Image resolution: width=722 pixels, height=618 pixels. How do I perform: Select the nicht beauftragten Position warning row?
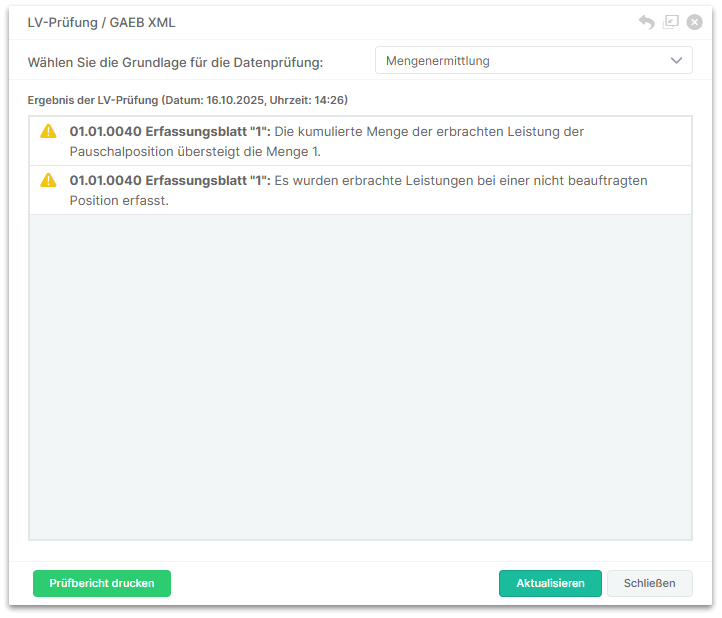360,190
